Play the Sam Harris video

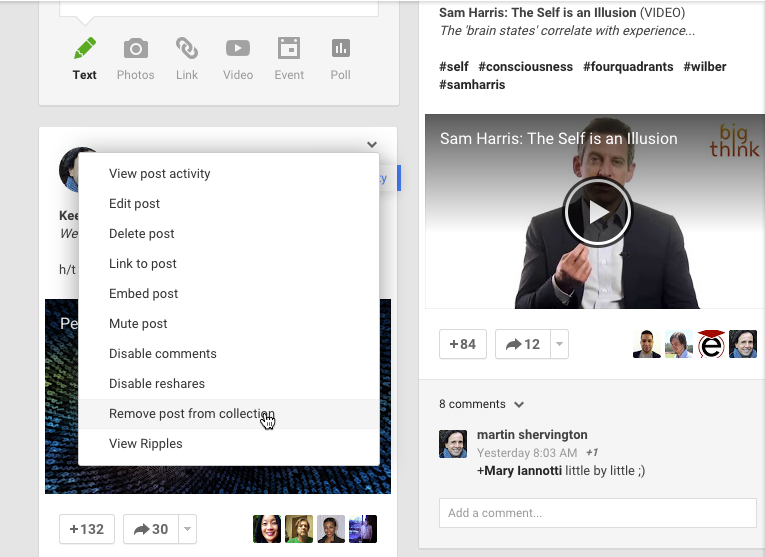pyautogui.click(x=598, y=213)
